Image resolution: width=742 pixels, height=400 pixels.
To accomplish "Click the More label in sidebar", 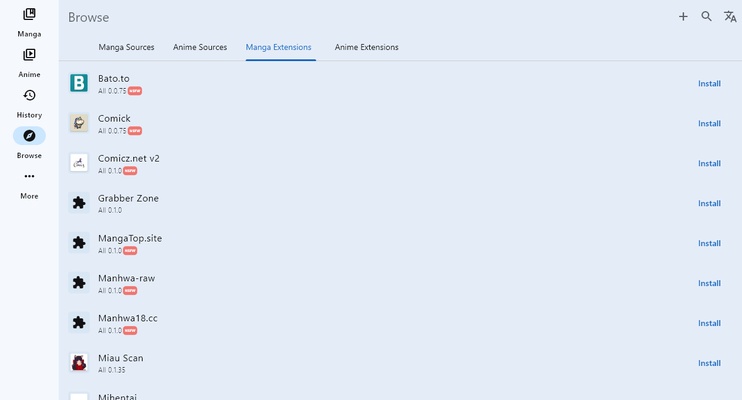I will coord(29,196).
